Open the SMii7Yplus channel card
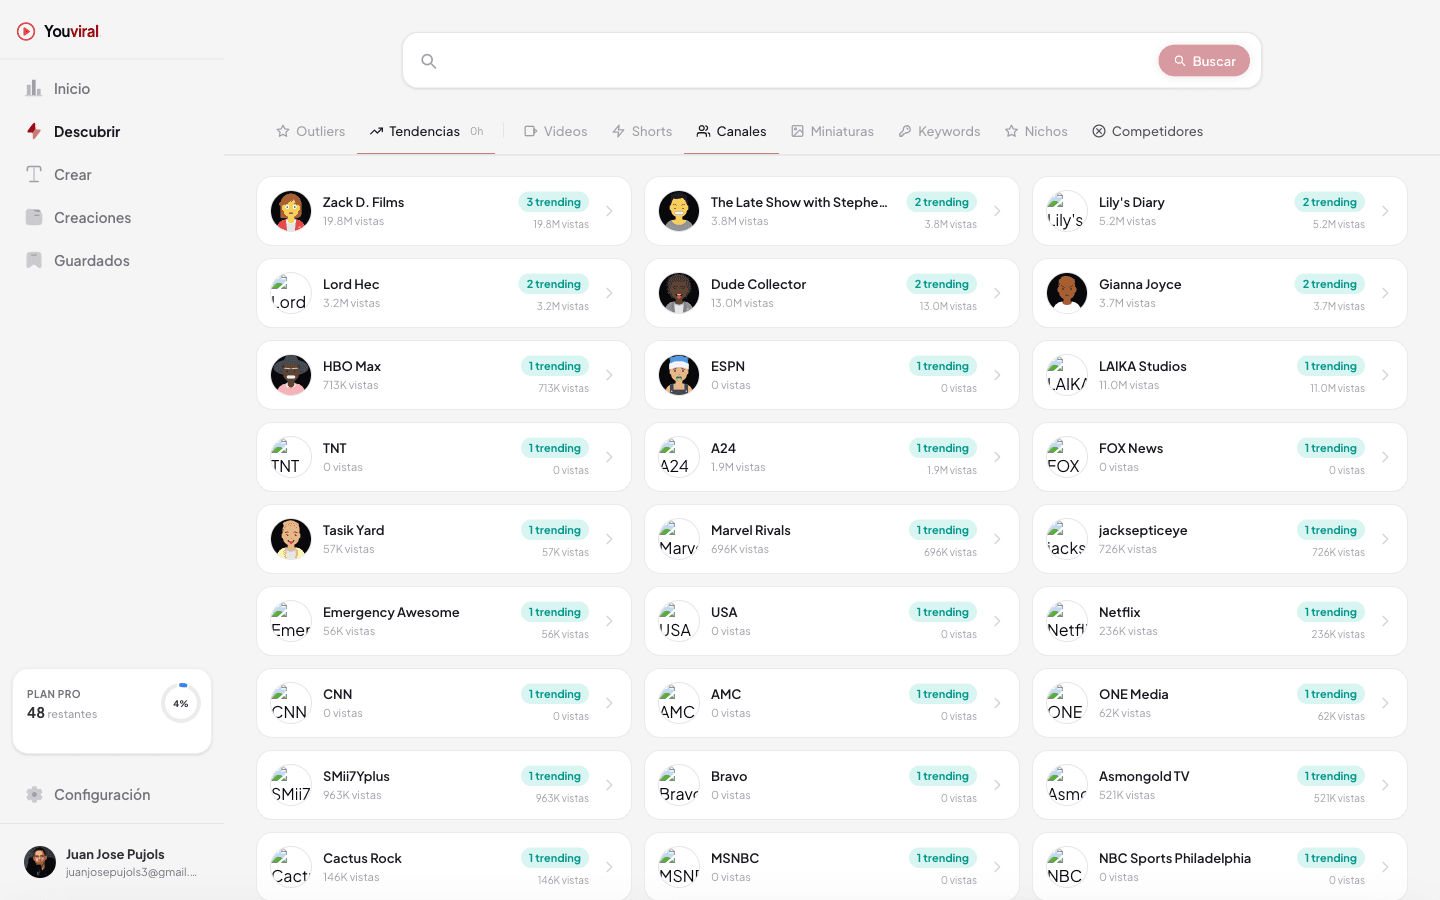Viewport: 1440px width, 900px height. (x=444, y=785)
